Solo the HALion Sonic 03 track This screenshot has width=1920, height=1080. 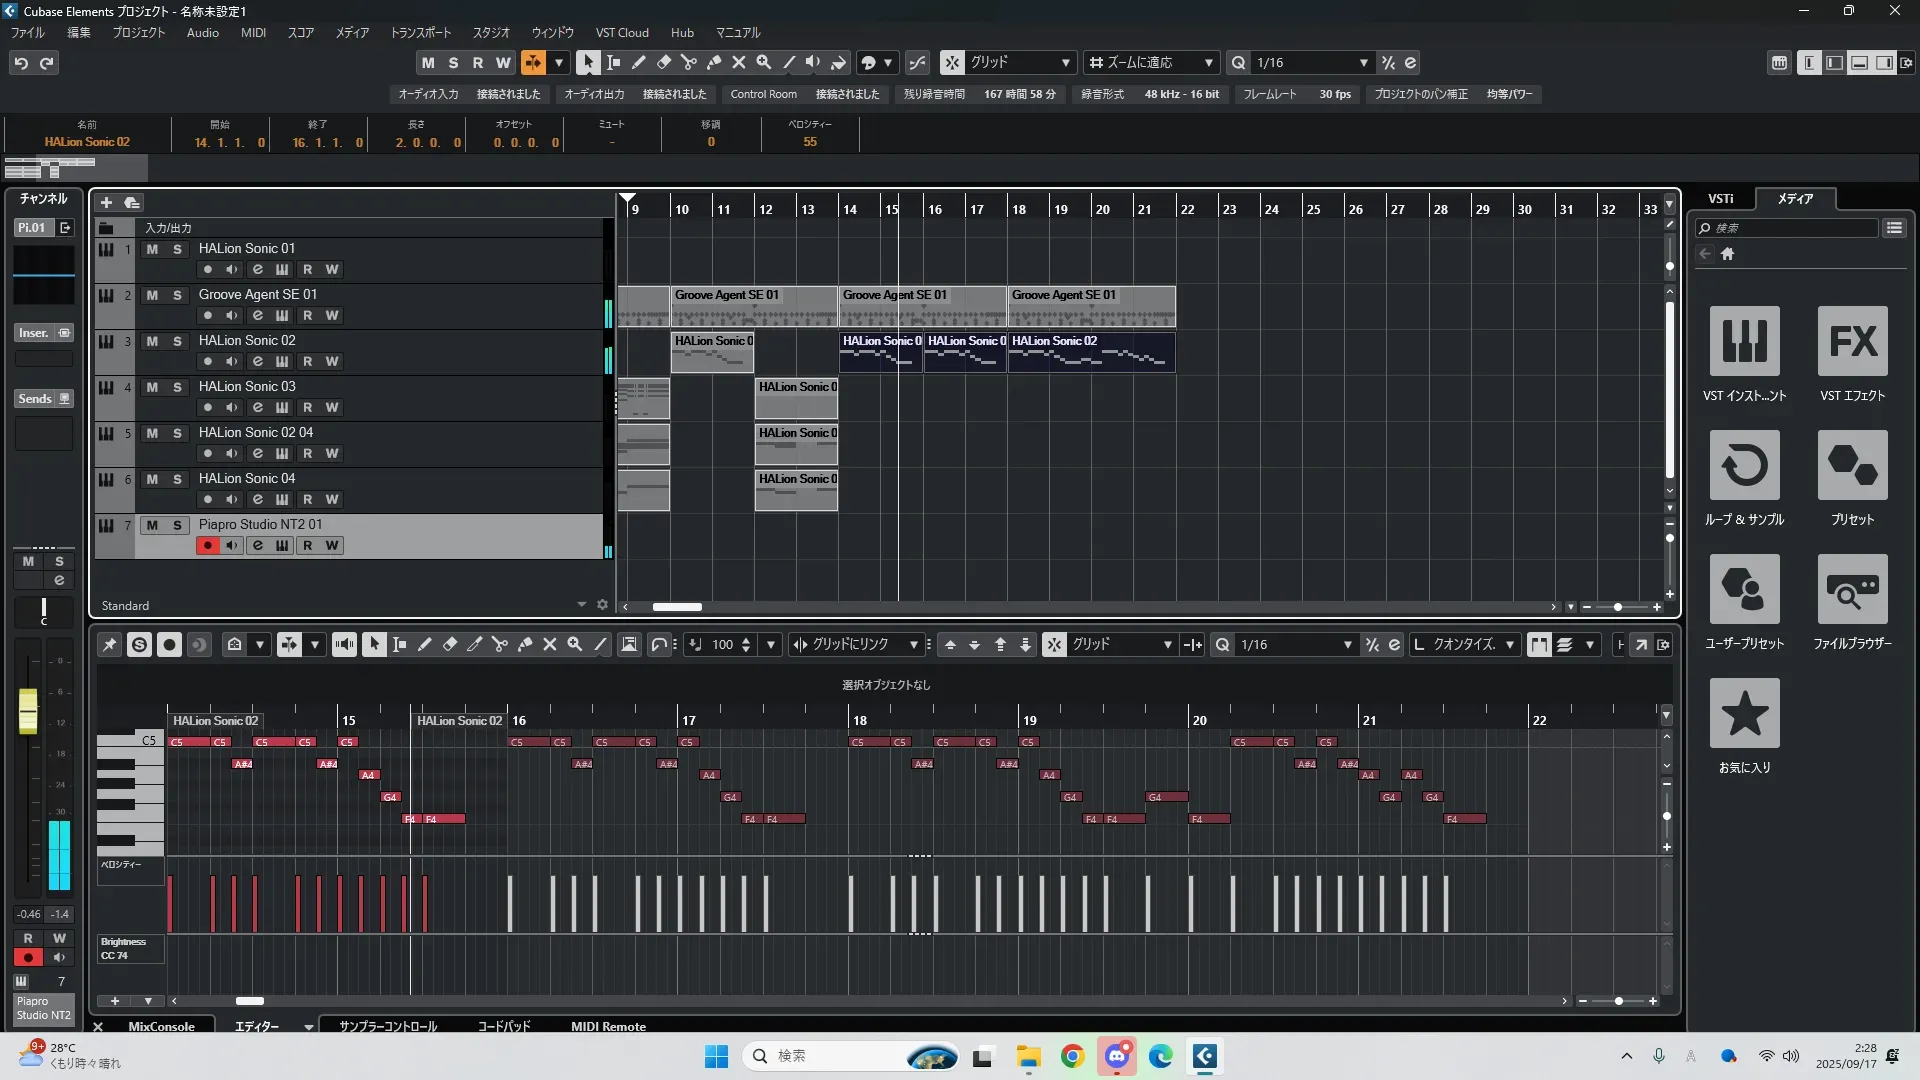click(x=177, y=387)
